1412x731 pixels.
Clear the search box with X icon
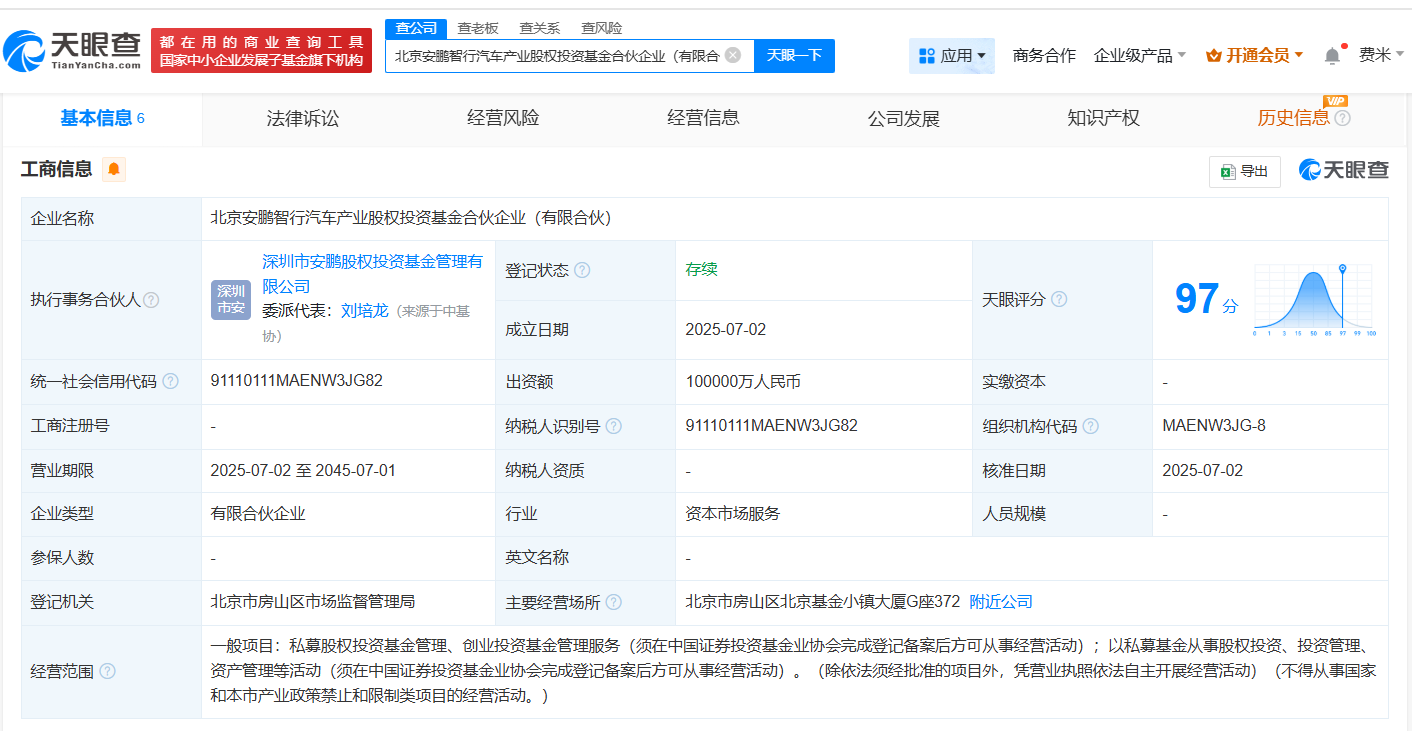click(733, 56)
